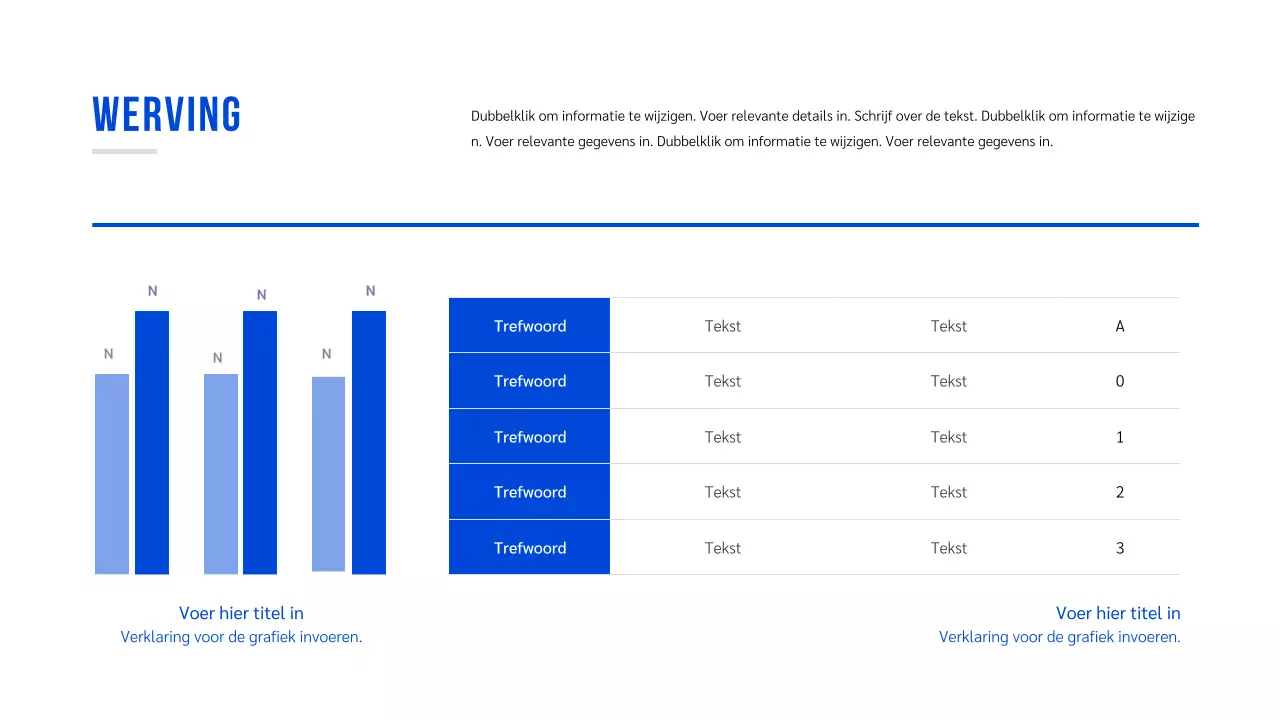The image size is (1280, 720).
Task: Select the last dark-blue bar in the chart
Action: (369, 442)
